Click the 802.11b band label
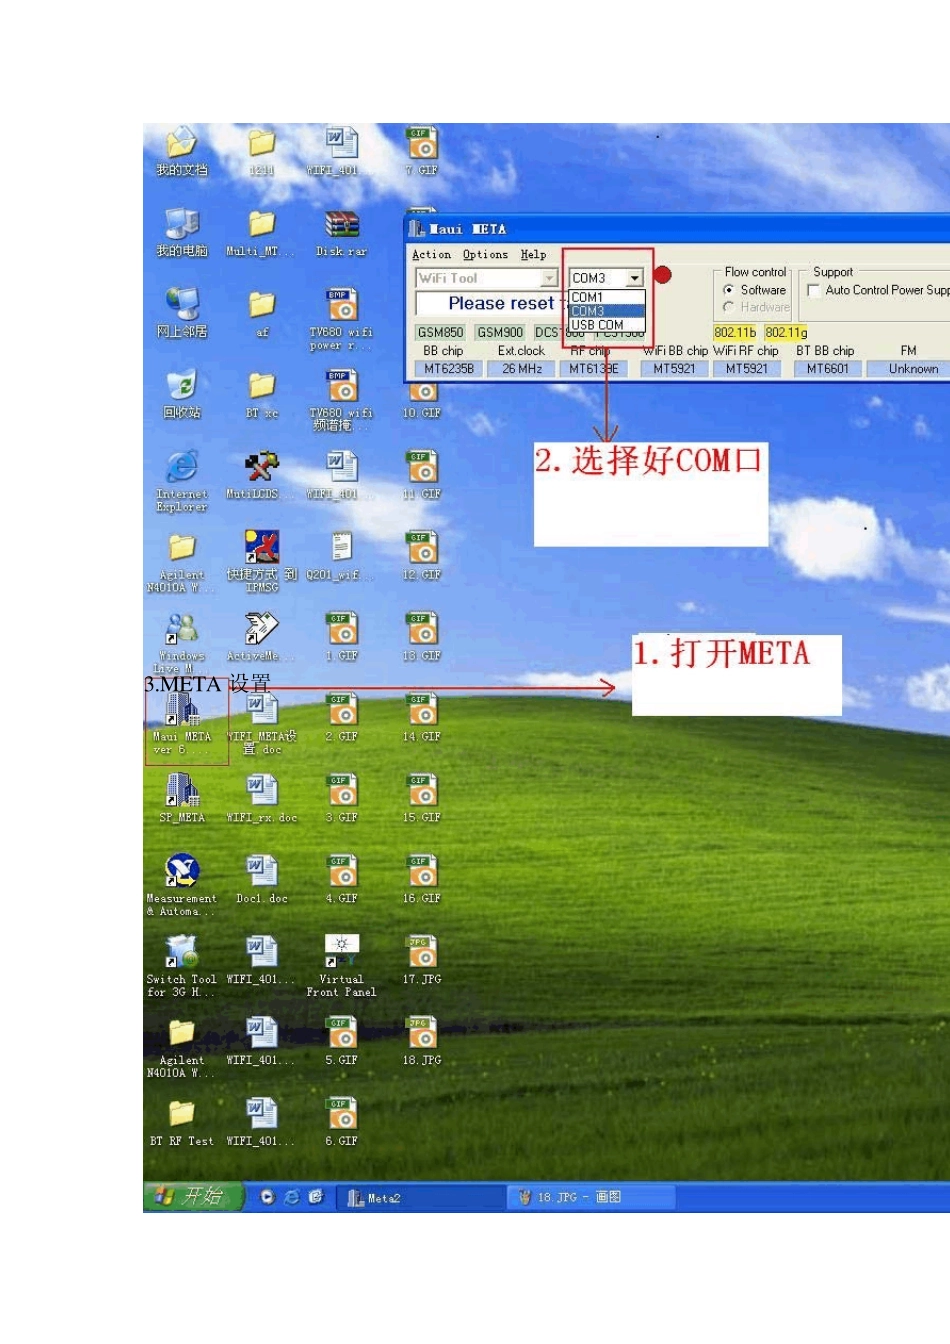 (x=735, y=332)
